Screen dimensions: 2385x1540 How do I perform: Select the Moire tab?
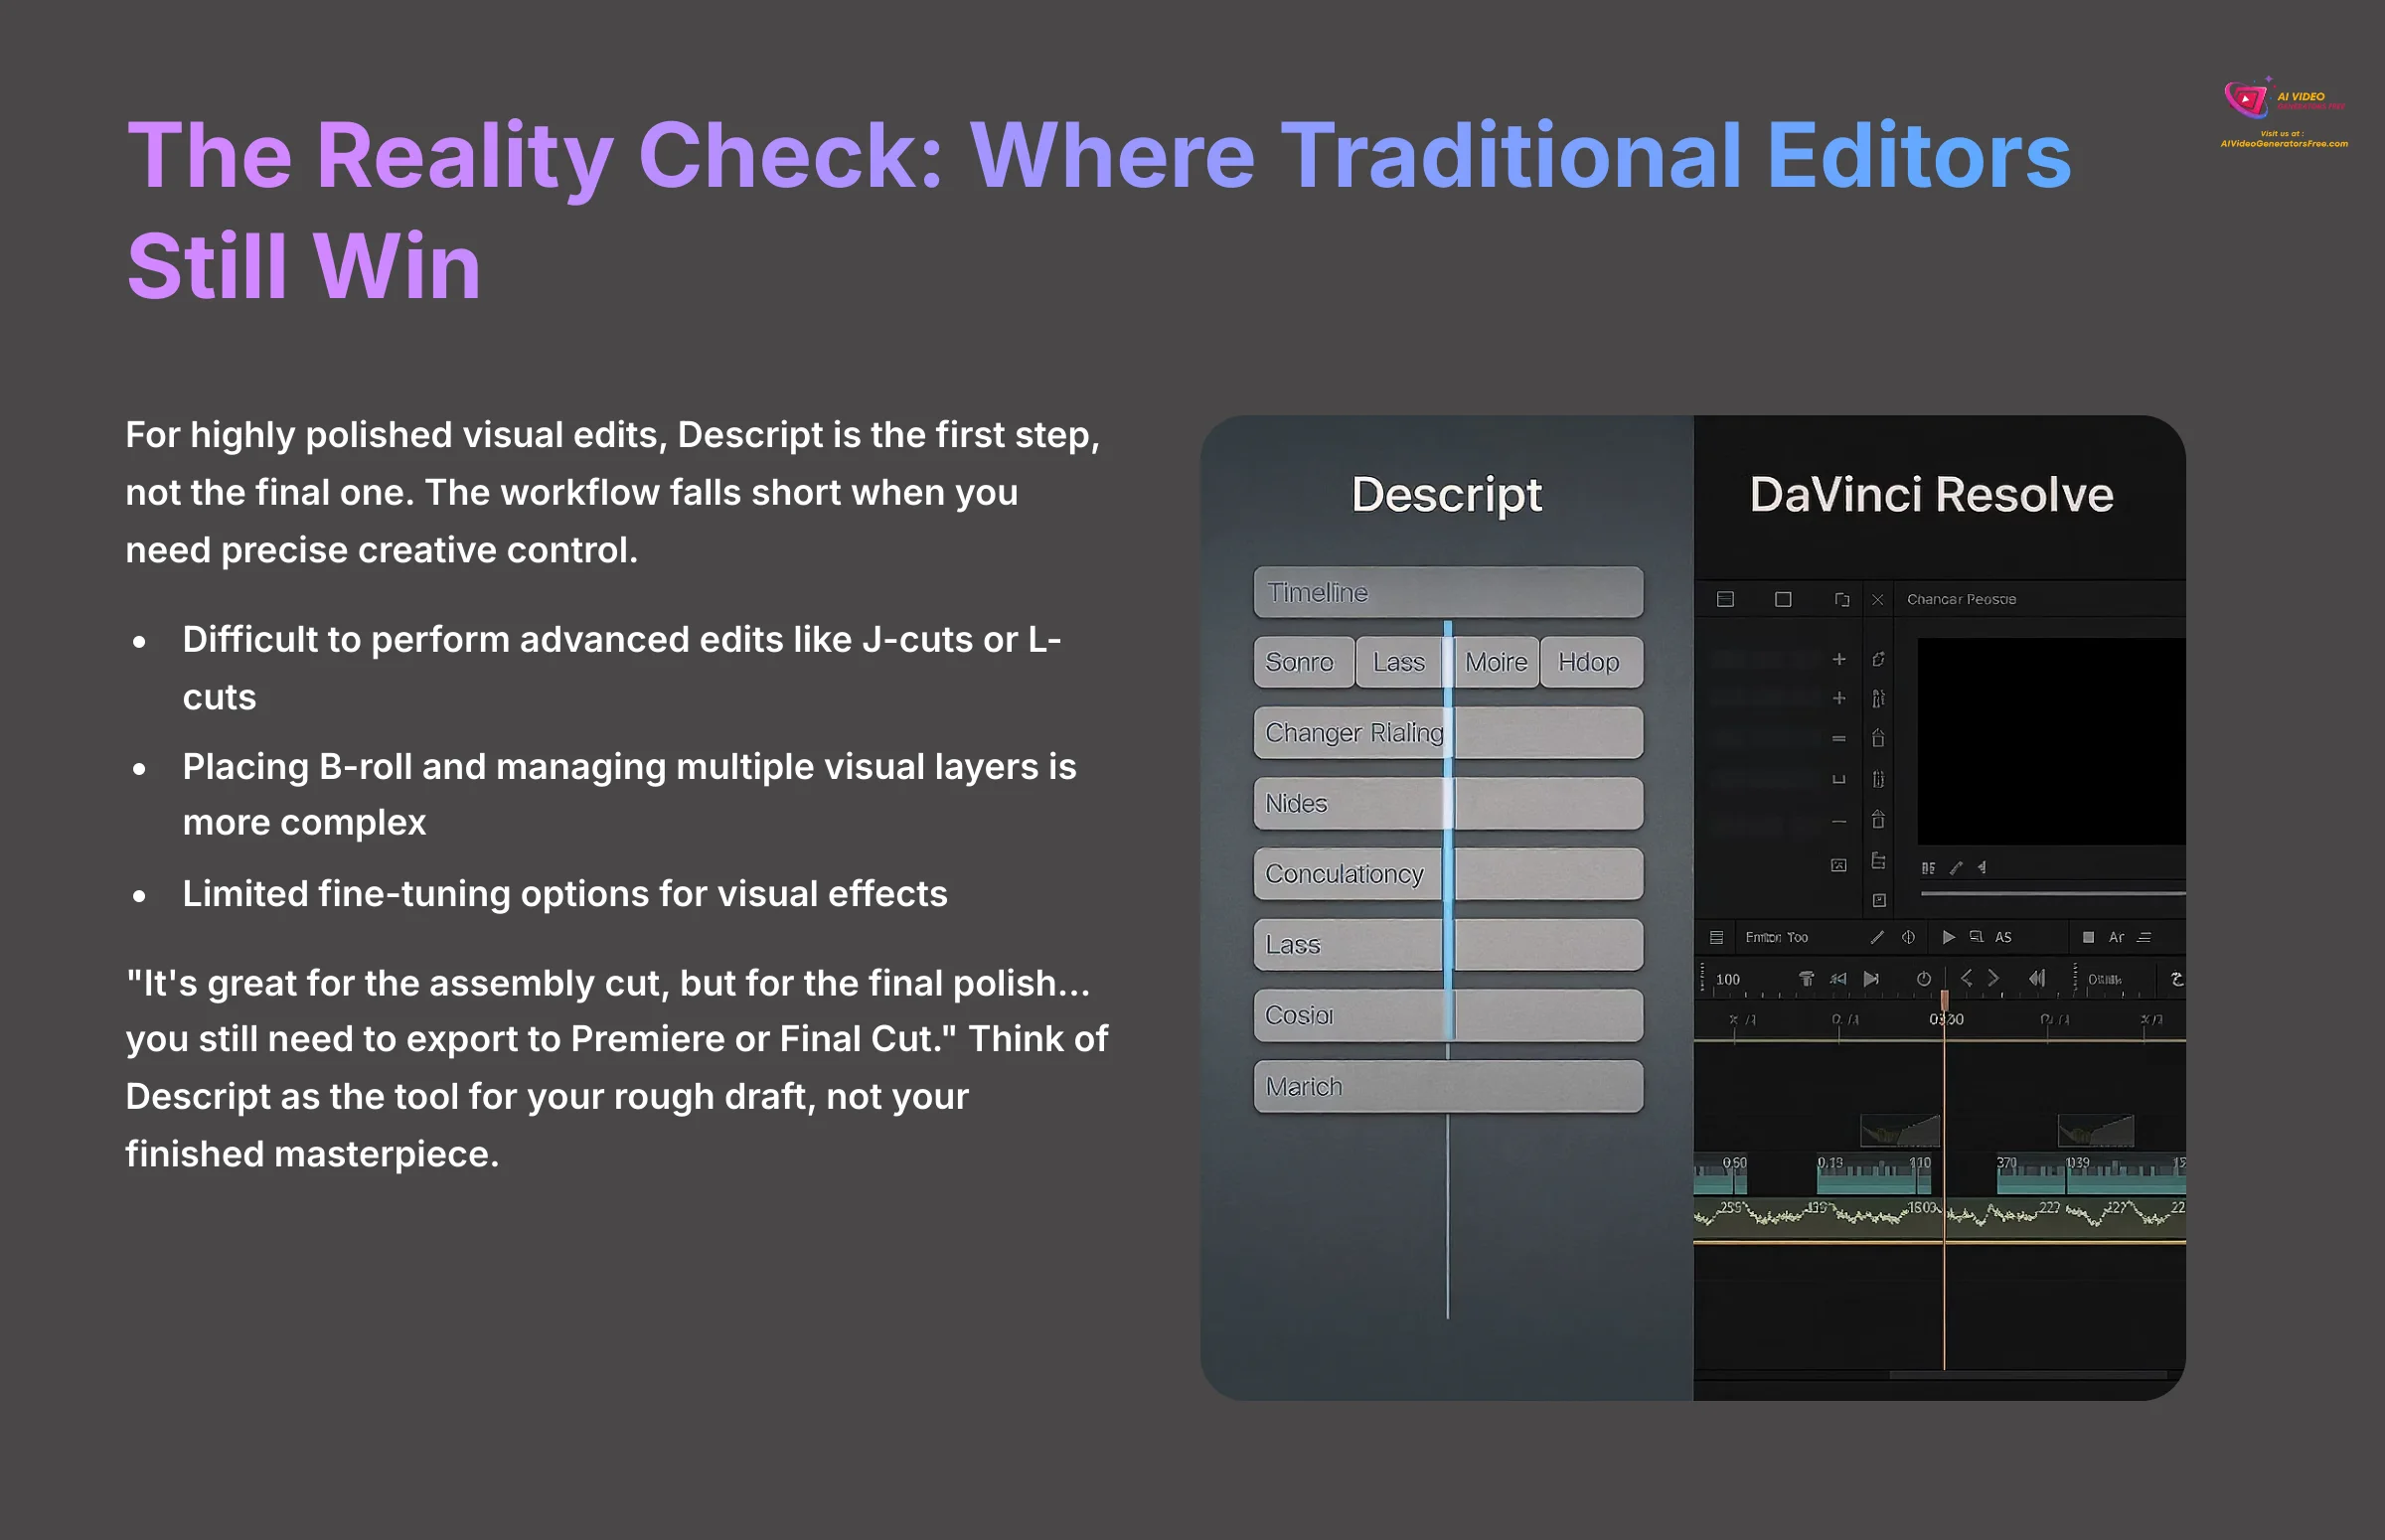click(x=1496, y=662)
